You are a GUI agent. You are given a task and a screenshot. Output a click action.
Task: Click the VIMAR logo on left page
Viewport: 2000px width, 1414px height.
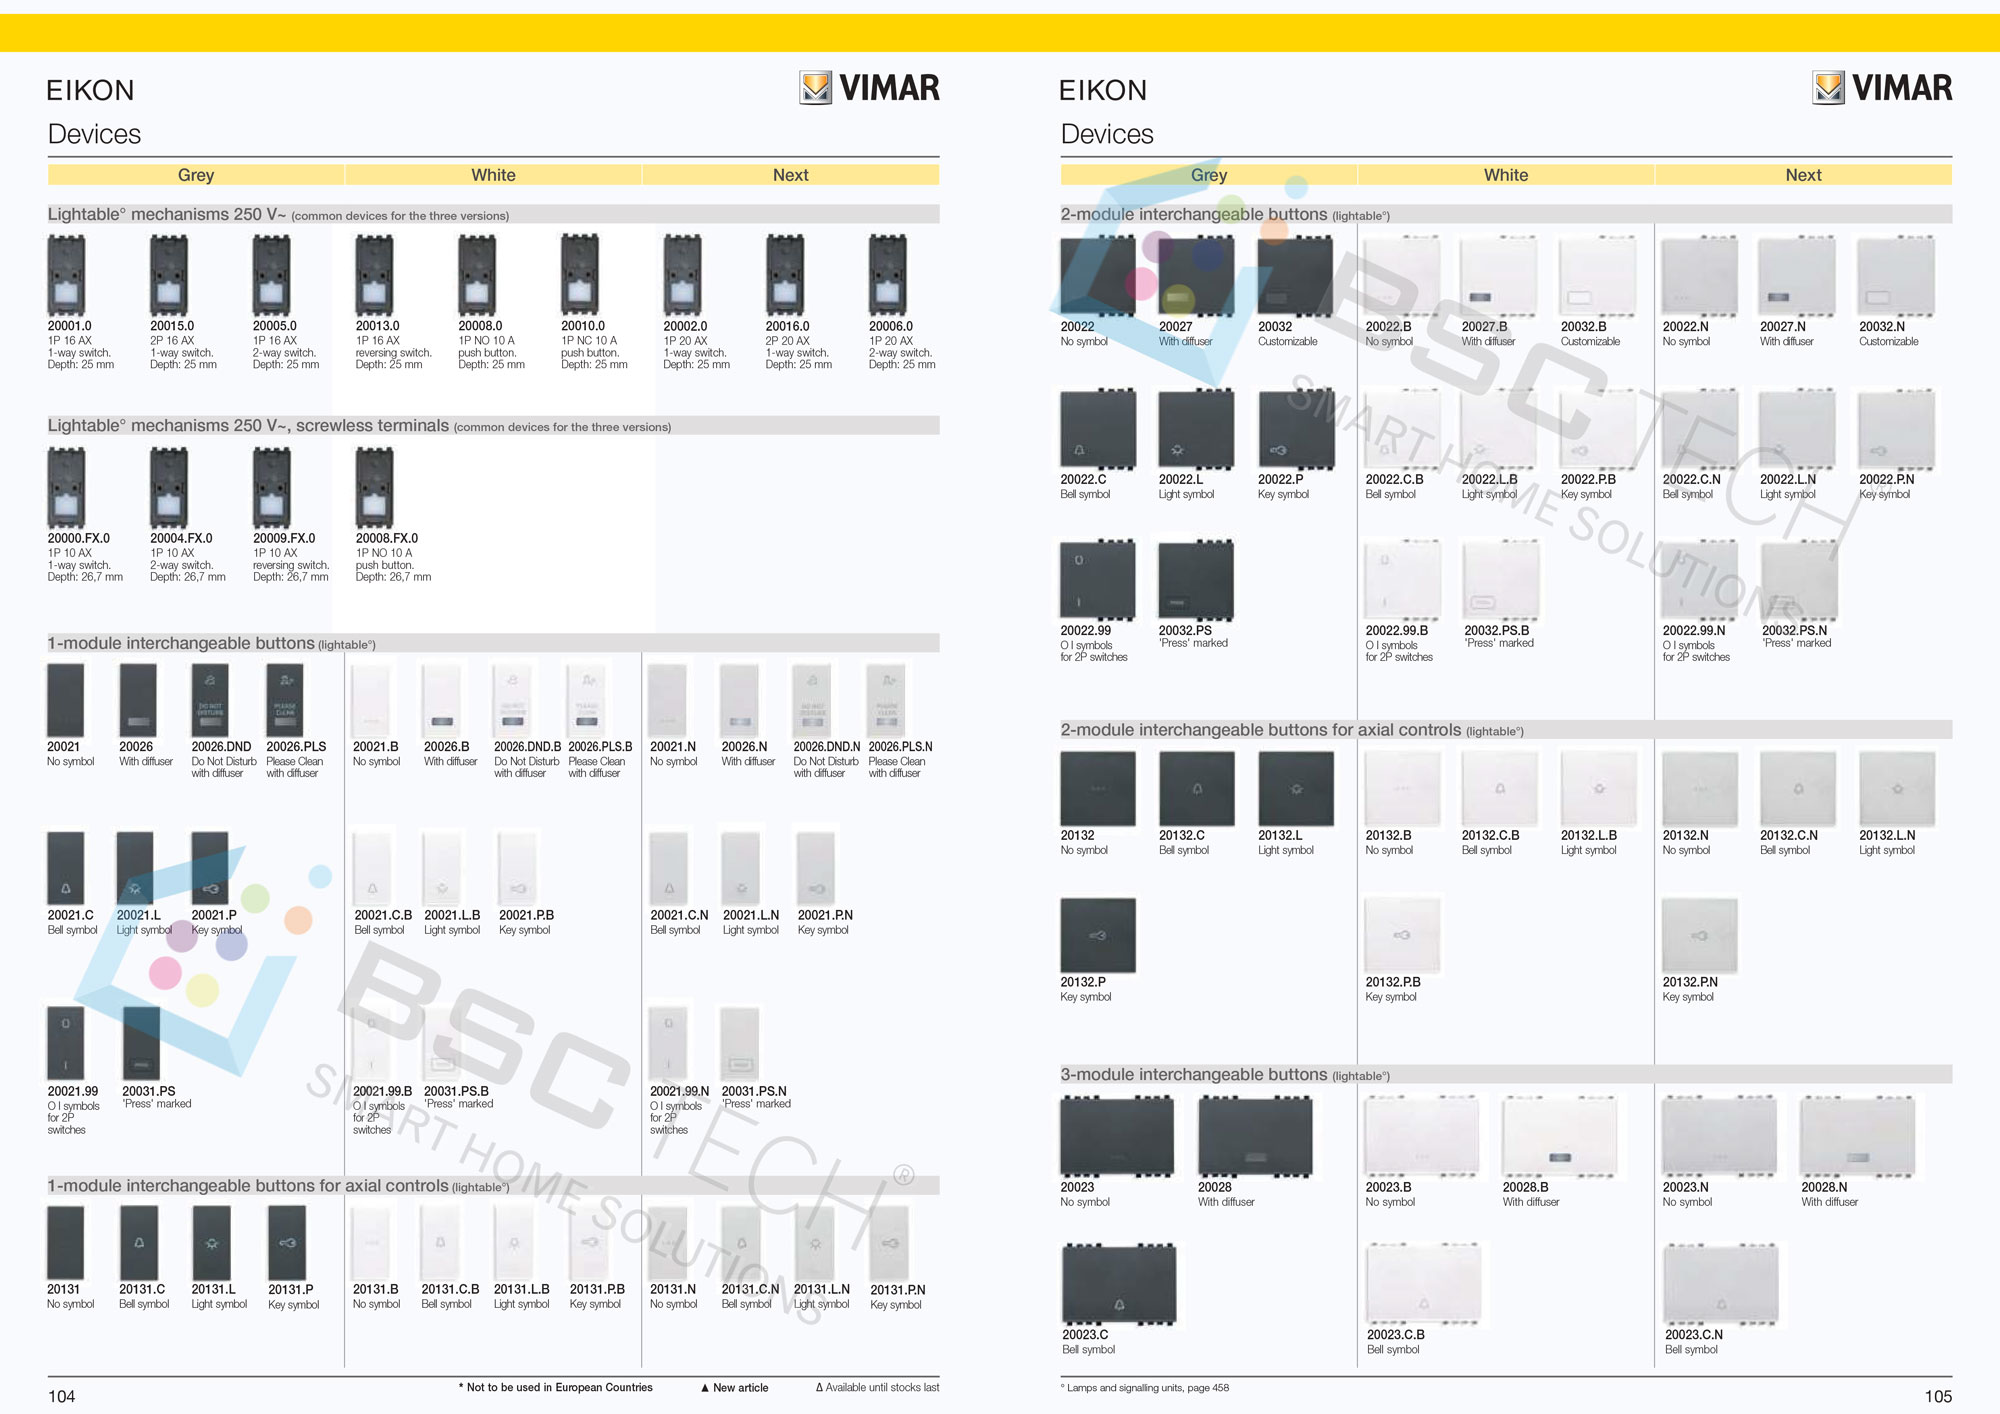[x=870, y=88]
